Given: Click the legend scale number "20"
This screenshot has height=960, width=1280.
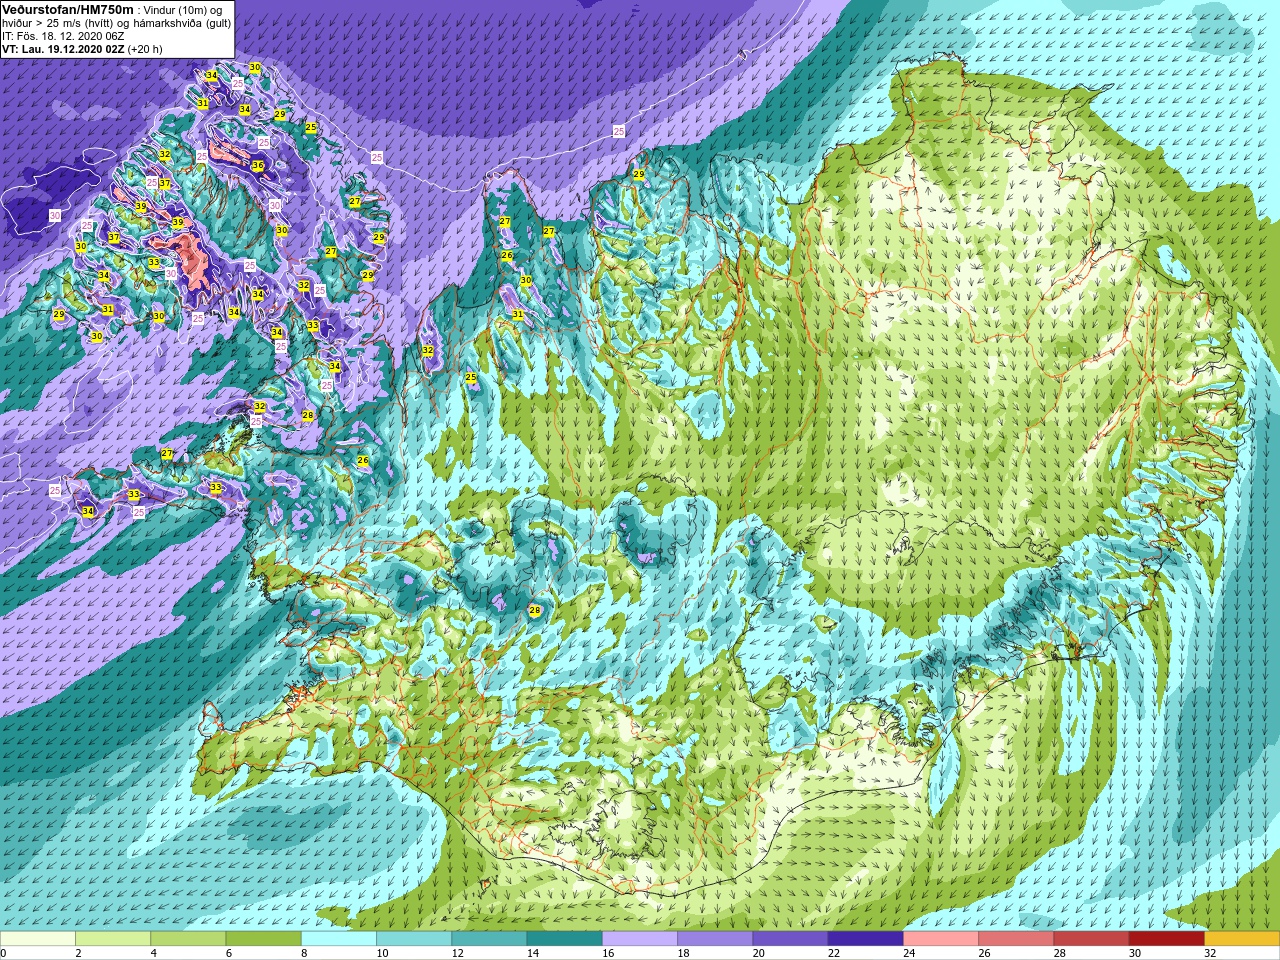Looking at the screenshot, I should tap(759, 953).
